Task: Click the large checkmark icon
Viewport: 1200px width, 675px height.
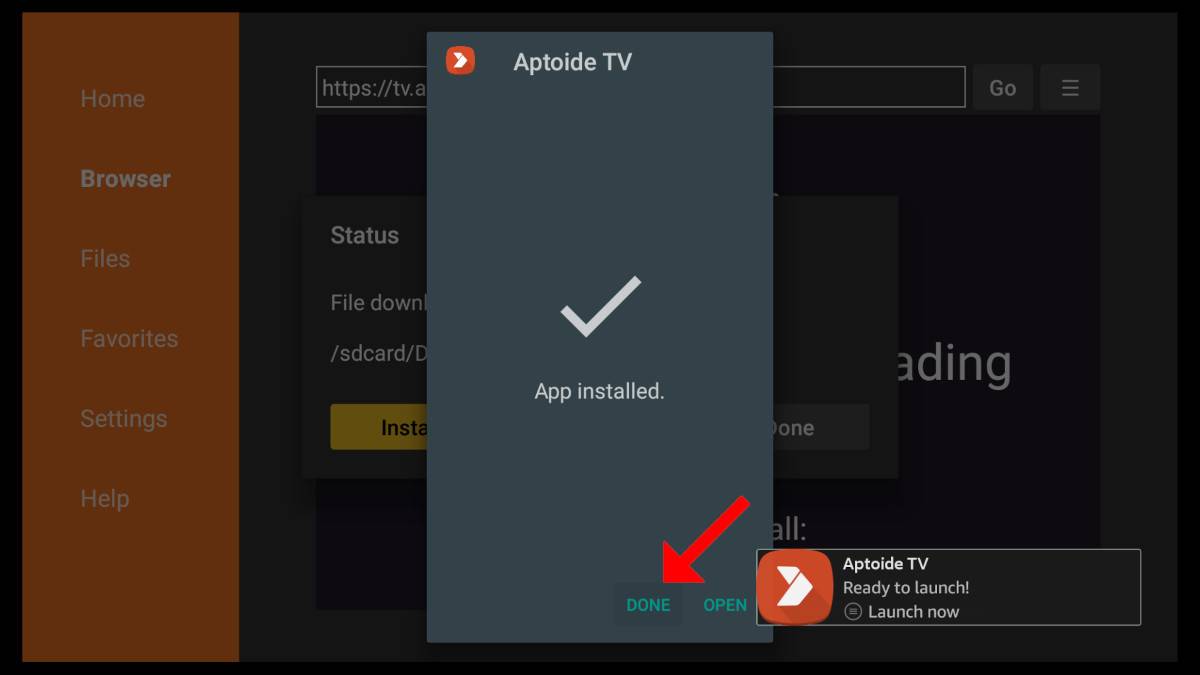Action: point(600,306)
